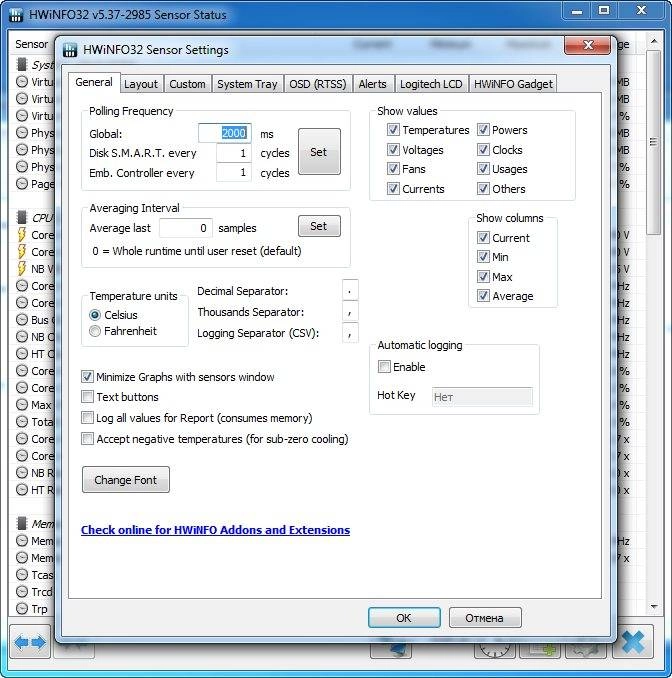
Task: Click HWiNFO32 Sensor Settings title icon
Action: [x=70, y=50]
